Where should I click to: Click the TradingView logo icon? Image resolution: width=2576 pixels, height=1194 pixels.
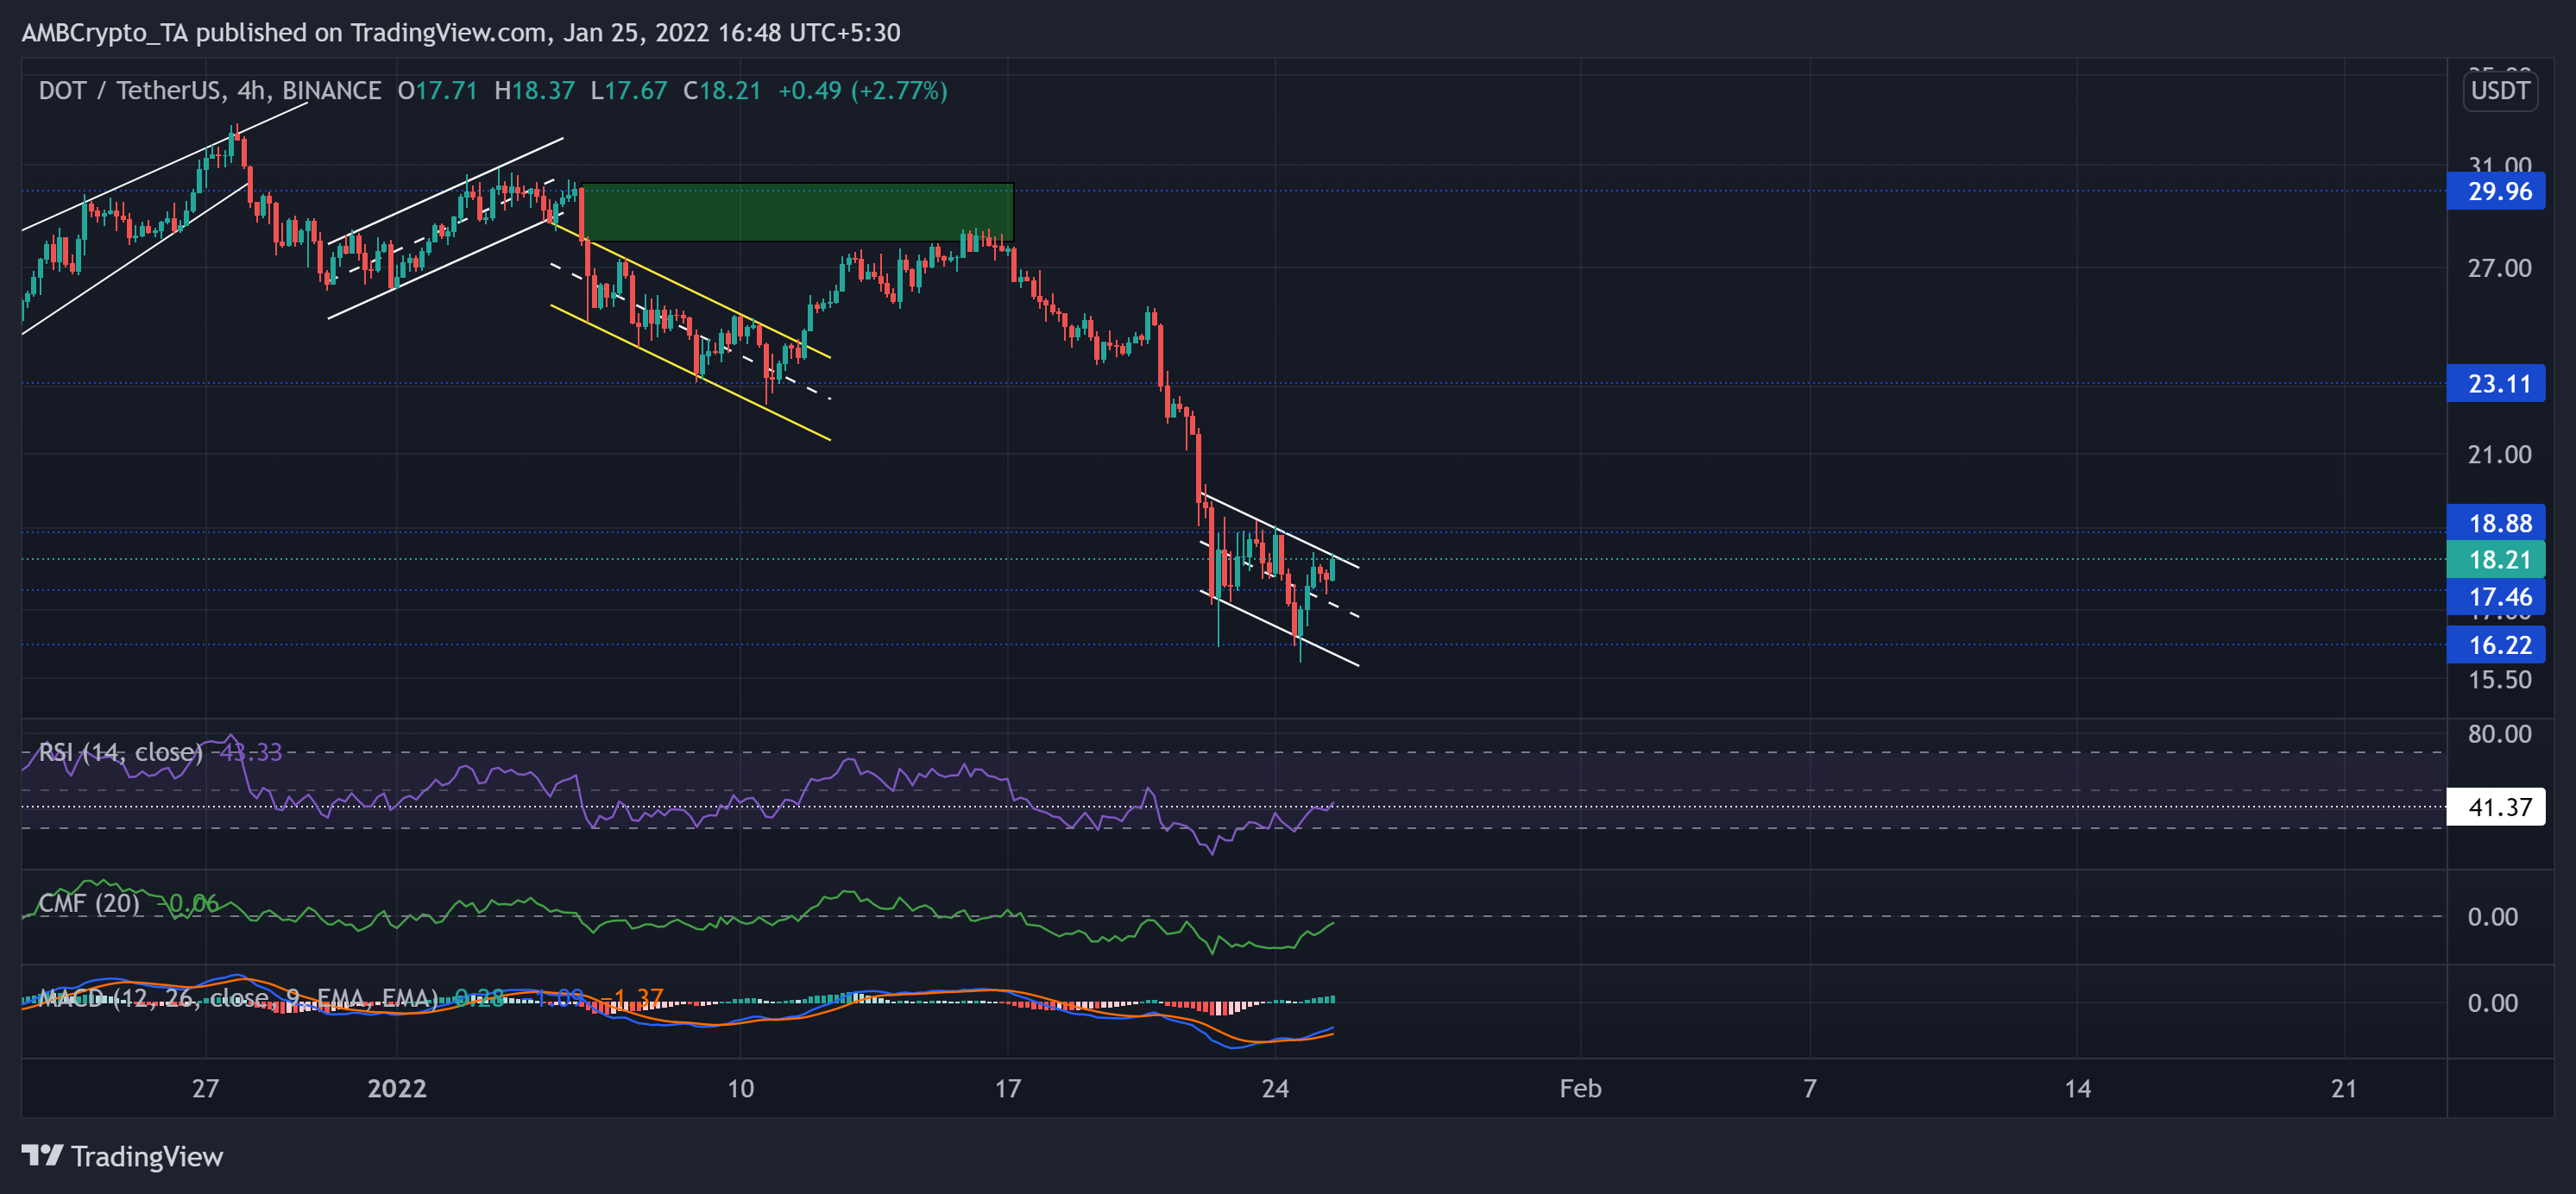[43, 1156]
